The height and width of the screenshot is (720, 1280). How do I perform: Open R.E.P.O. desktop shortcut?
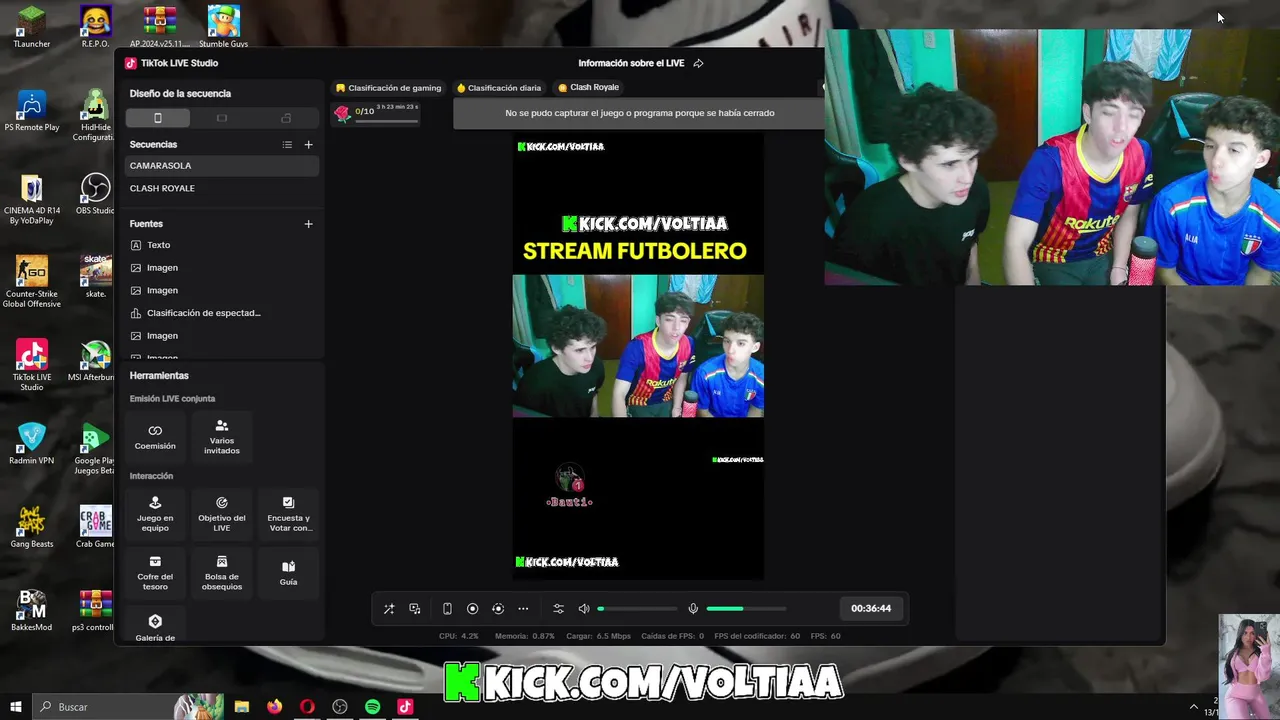pyautogui.click(x=95, y=27)
